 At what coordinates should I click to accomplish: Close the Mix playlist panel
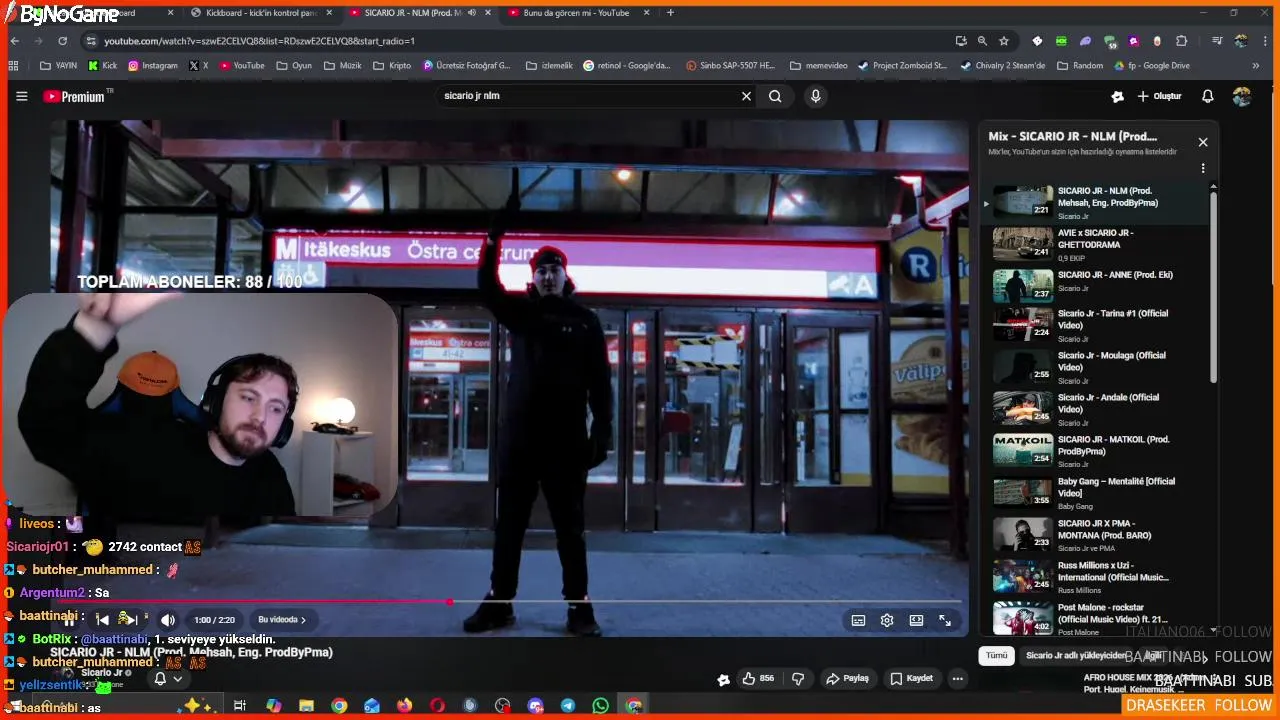pyautogui.click(x=1203, y=142)
